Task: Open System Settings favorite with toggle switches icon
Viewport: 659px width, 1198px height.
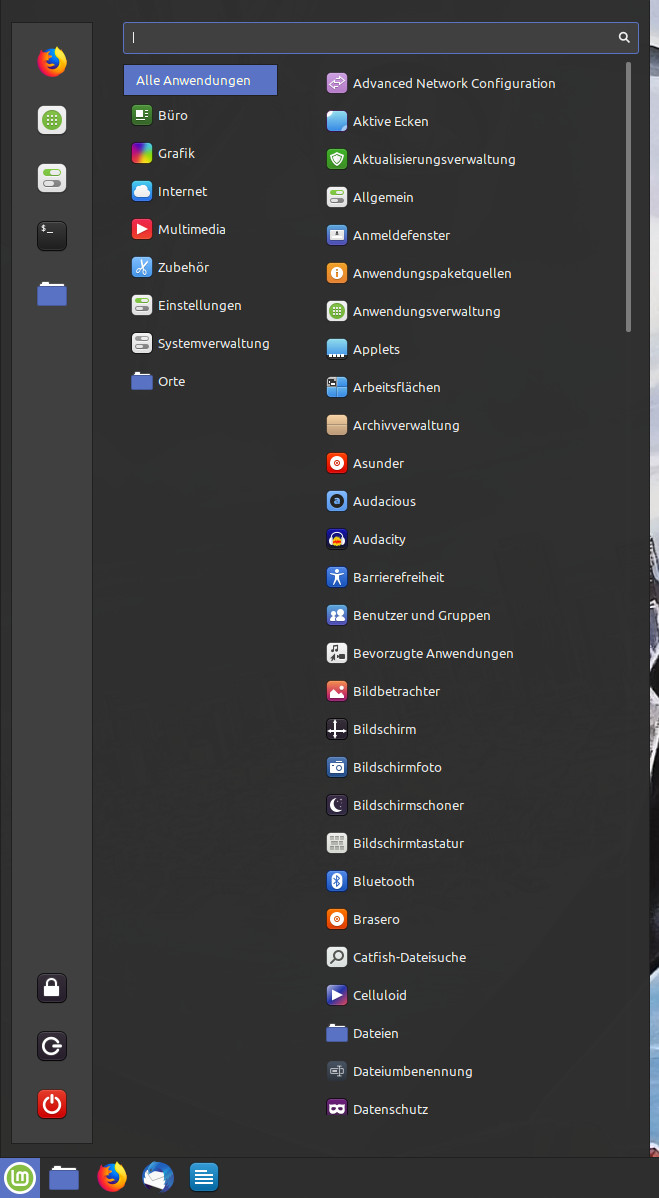Action: (52, 178)
